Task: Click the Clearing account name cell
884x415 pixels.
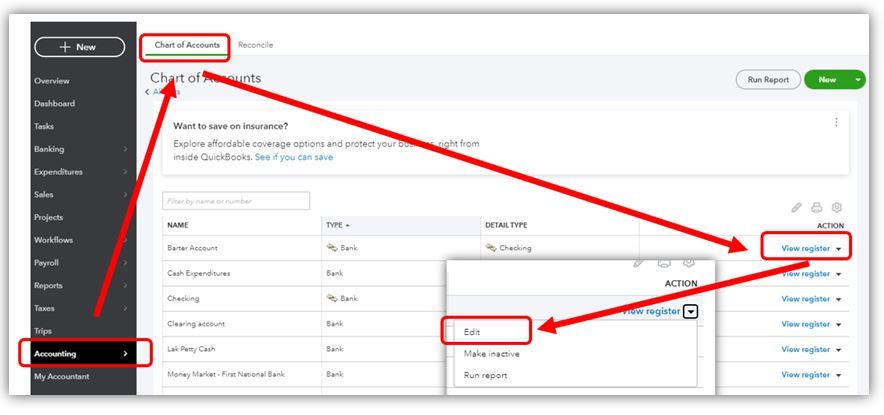Action: (x=196, y=324)
